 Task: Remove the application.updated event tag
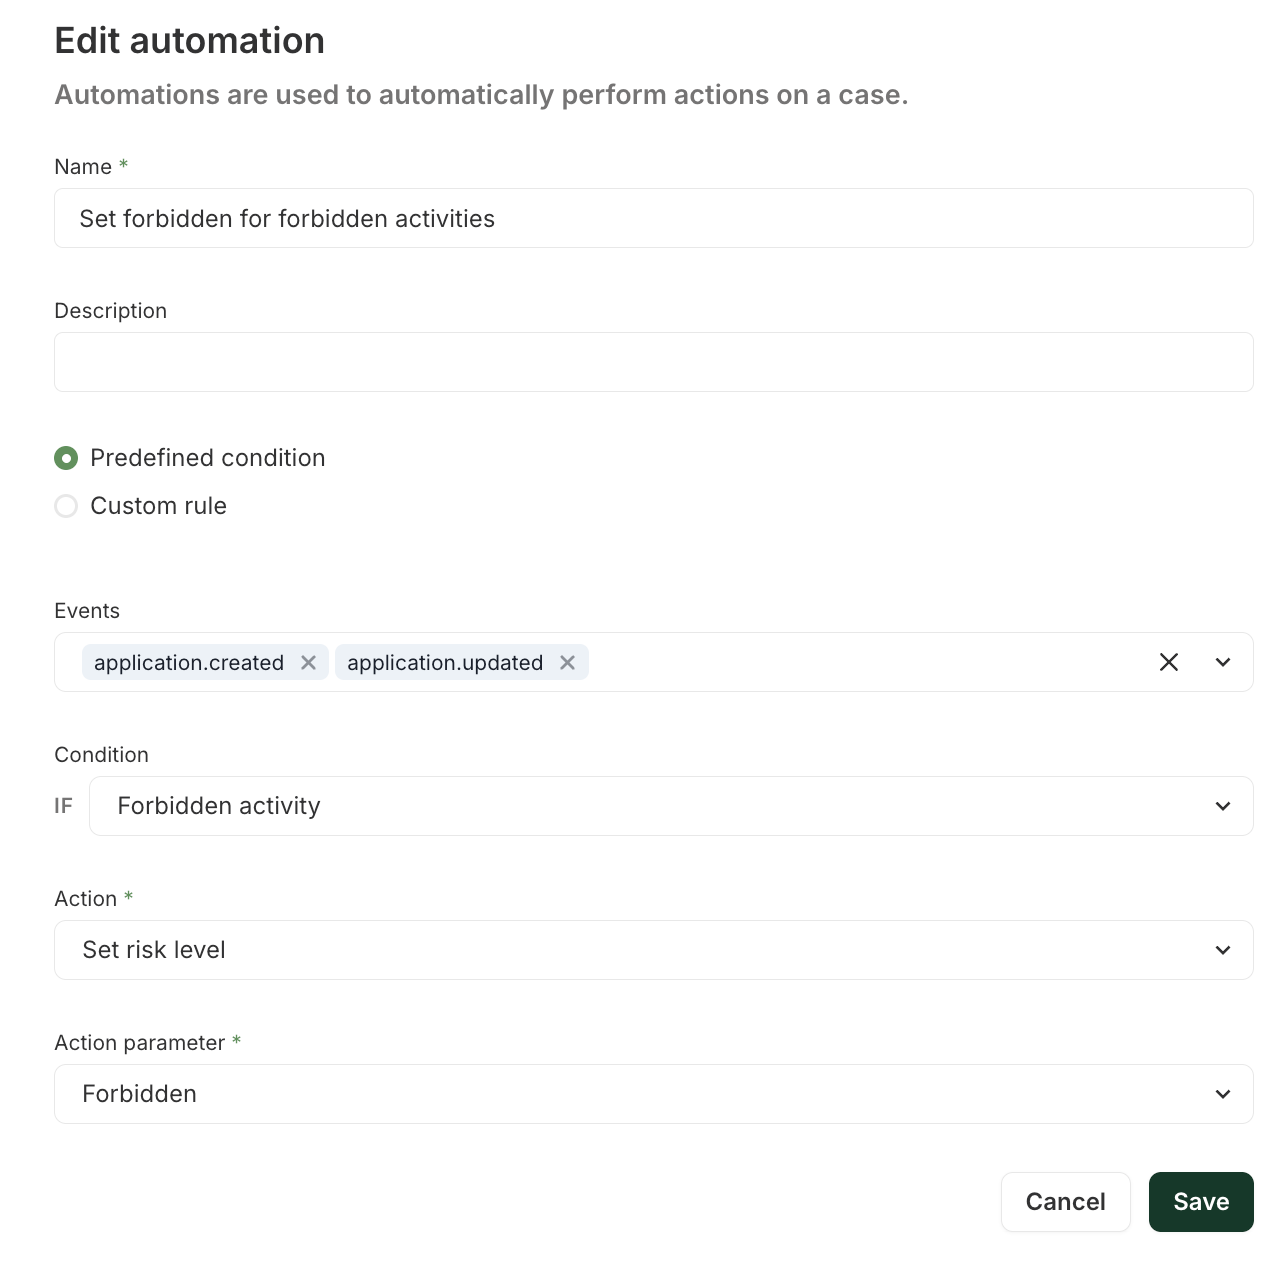[567, 663]
